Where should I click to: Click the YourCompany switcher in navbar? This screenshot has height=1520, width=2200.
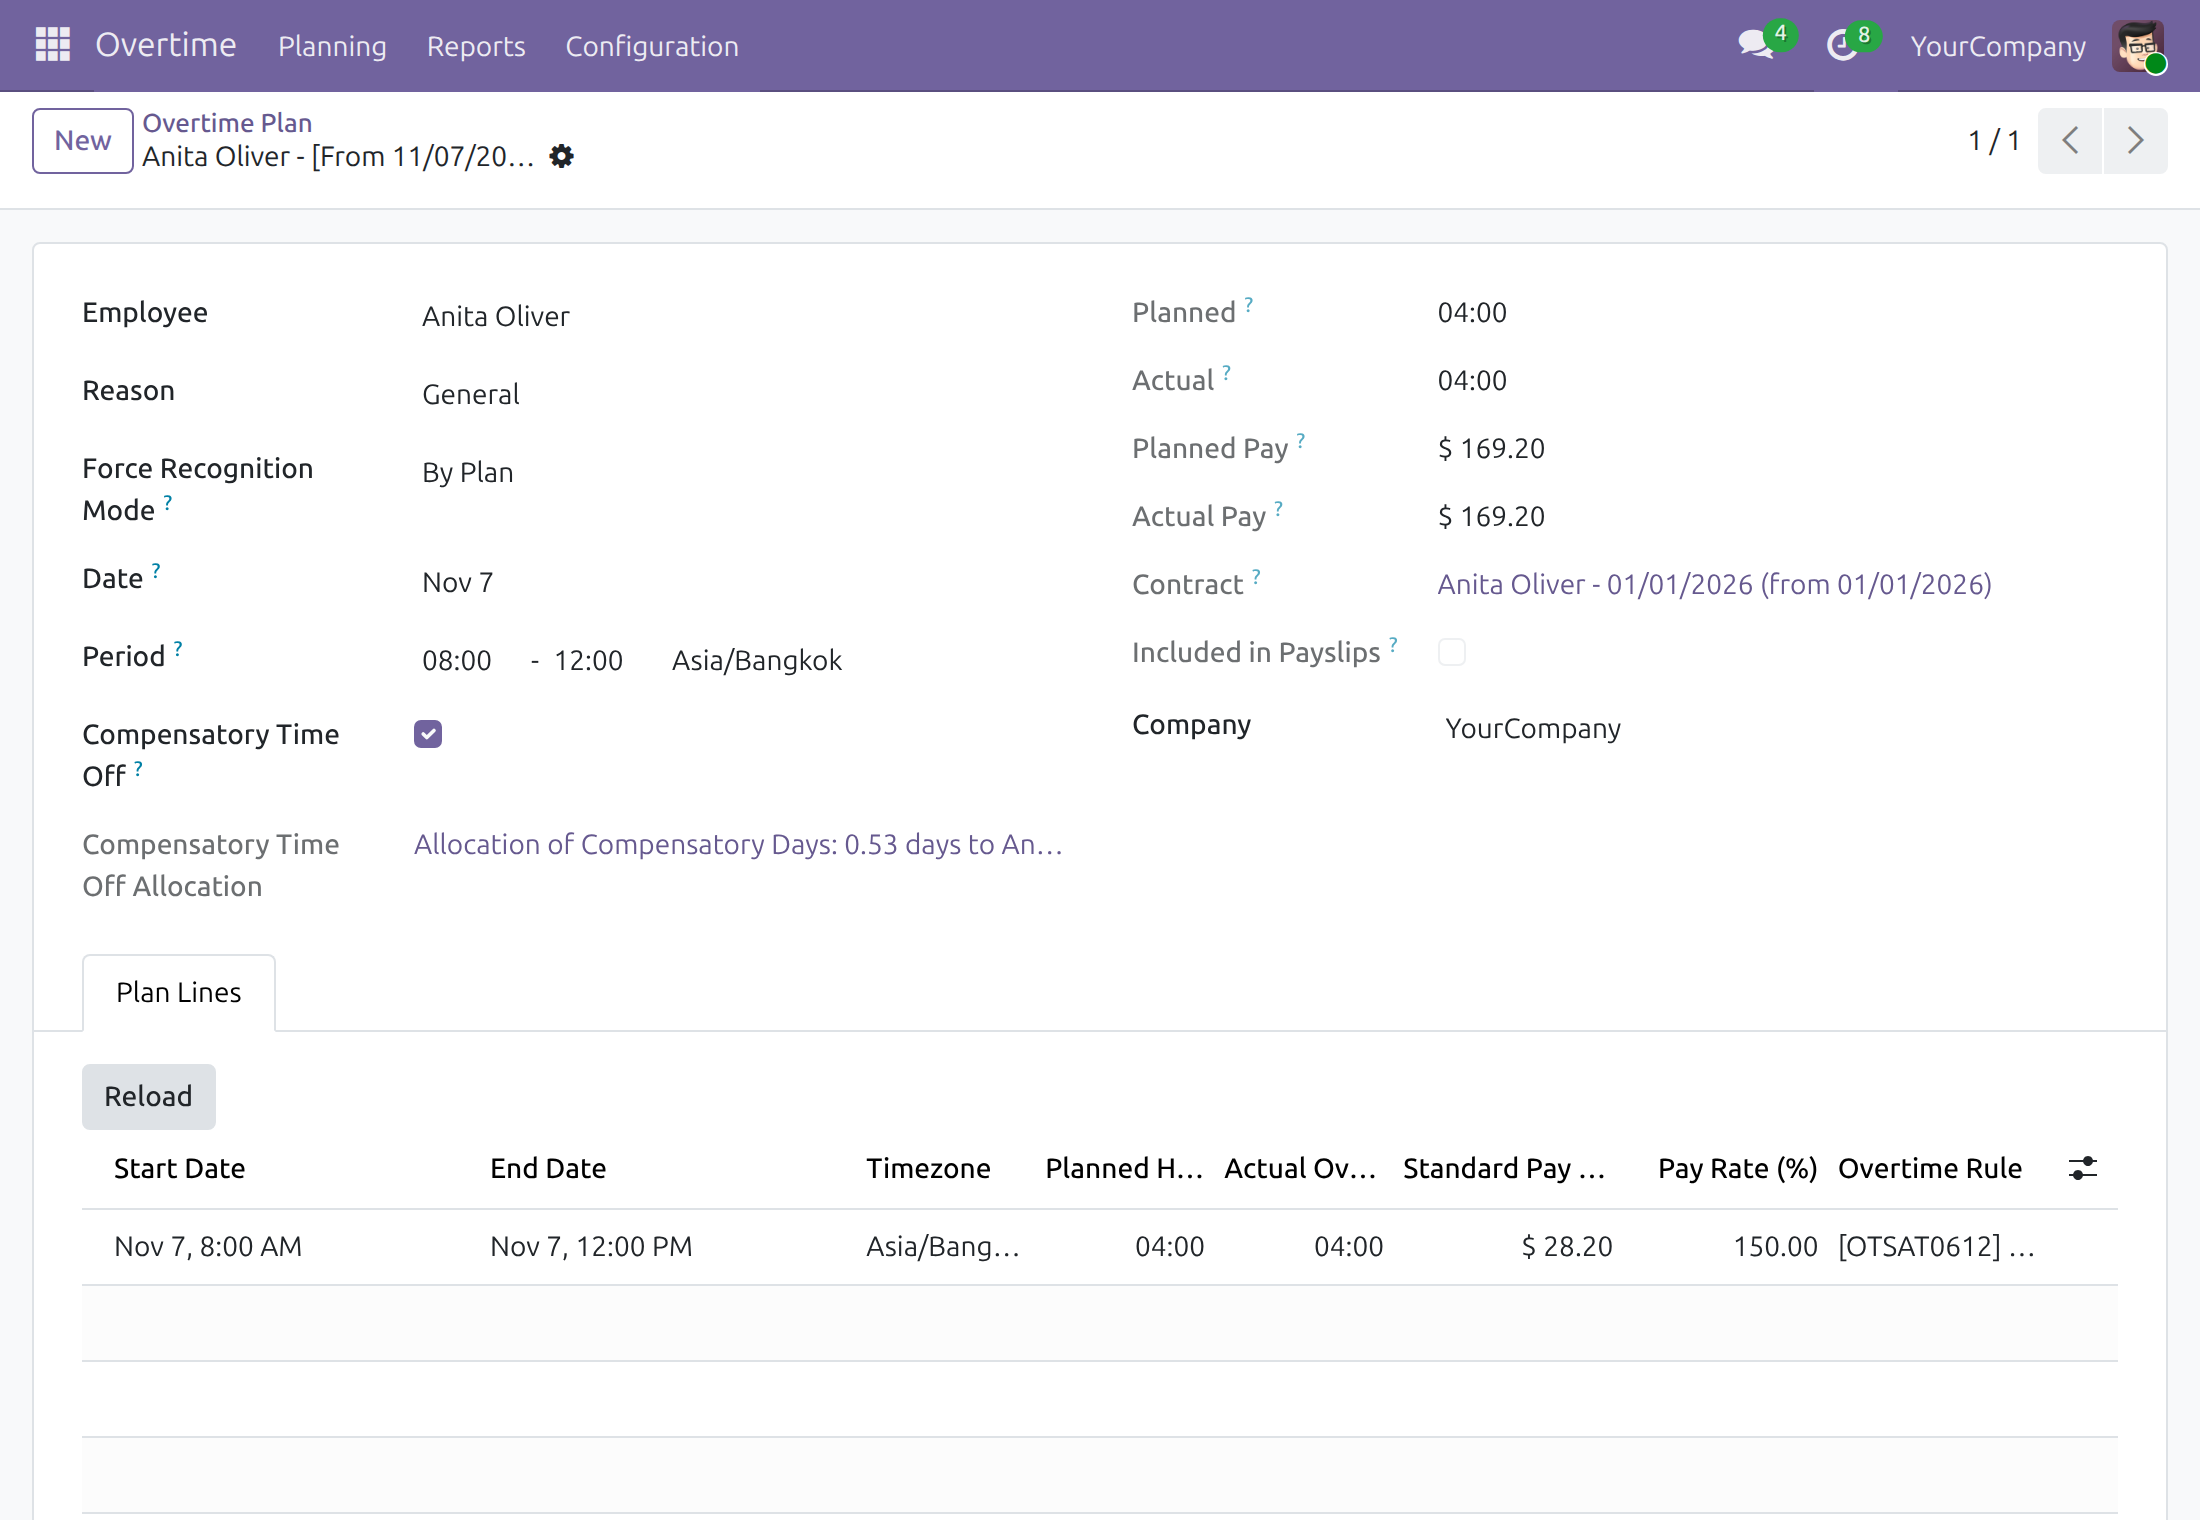pos(1998,46)
